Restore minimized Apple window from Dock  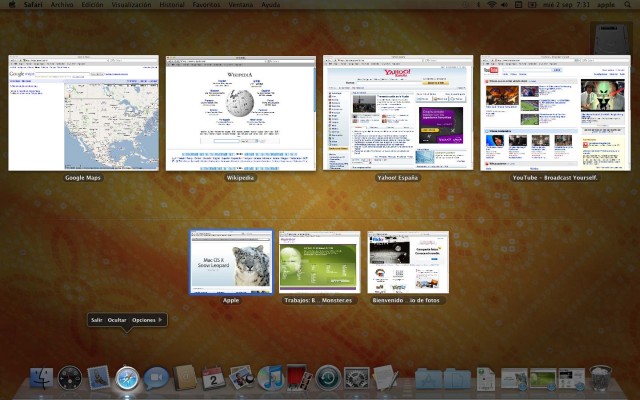click(514, 378)
